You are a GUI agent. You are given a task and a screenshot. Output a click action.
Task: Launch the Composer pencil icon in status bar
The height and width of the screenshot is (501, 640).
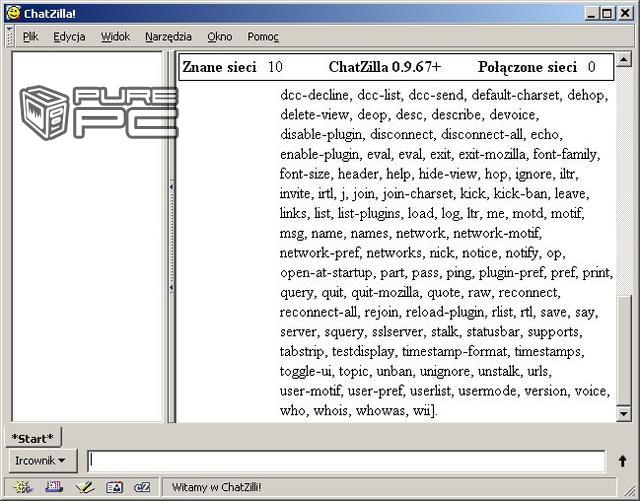point(84,487)
